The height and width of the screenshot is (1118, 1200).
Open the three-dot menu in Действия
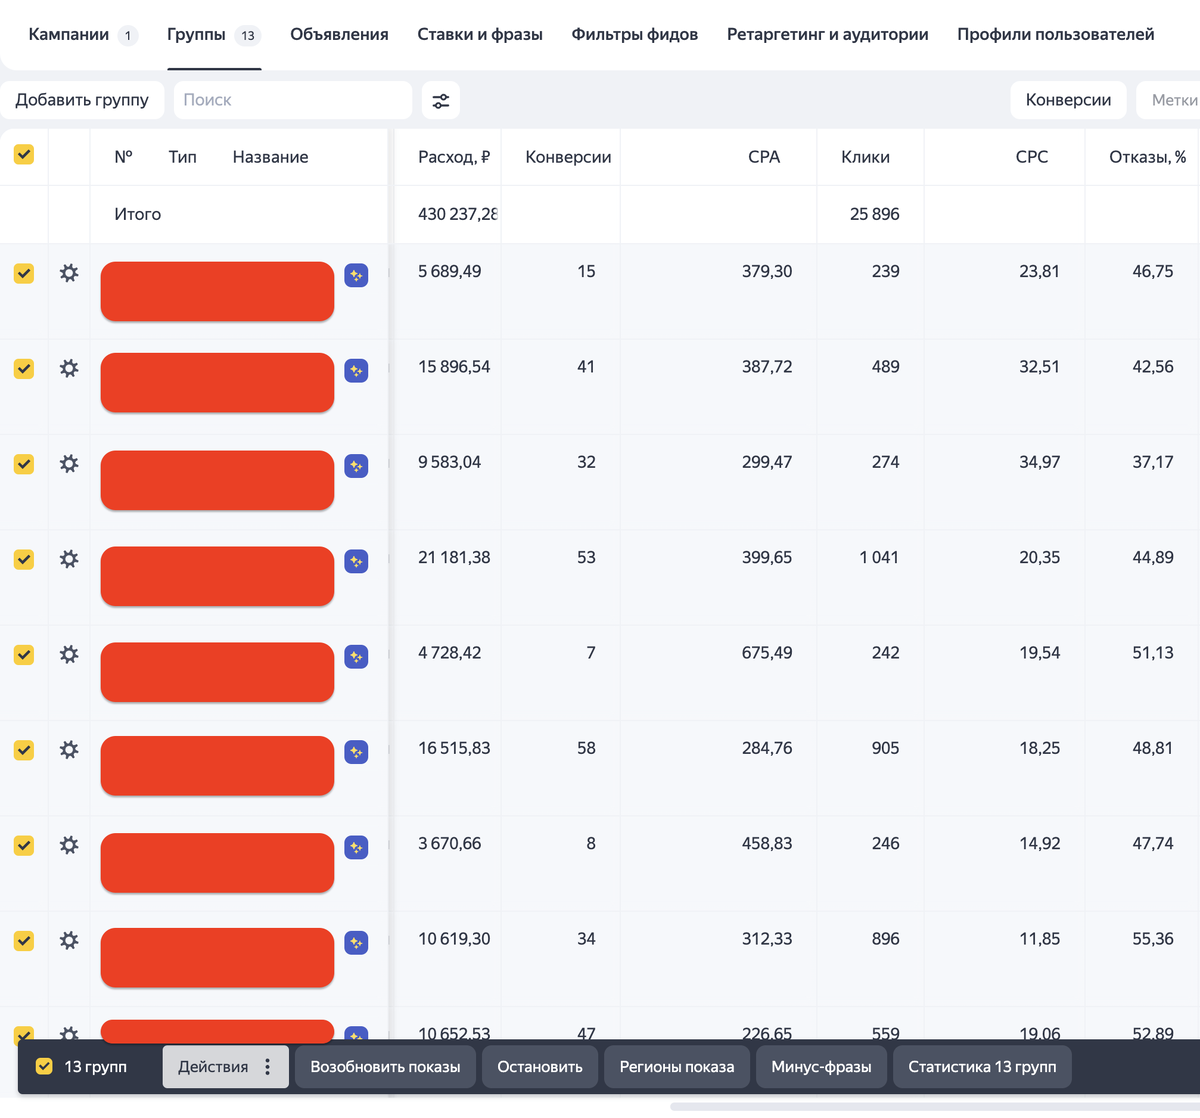pos(267,1067)
